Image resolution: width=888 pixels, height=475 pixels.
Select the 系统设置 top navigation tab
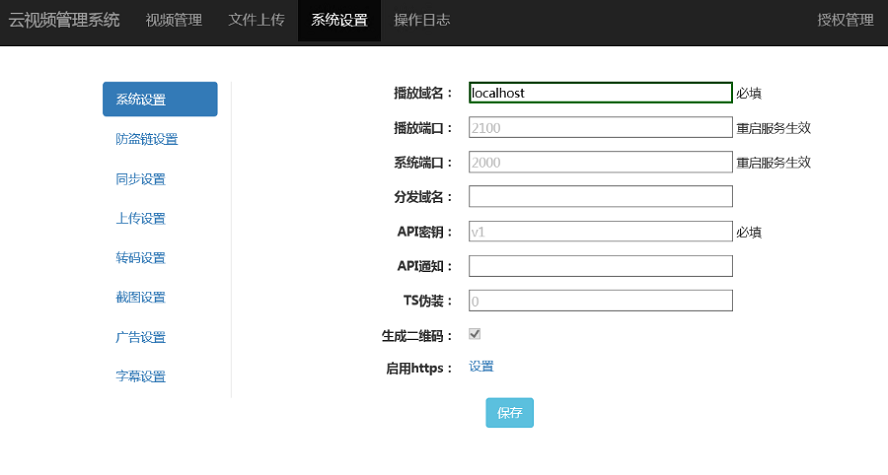pyautogui.click(x=339, y=20)
